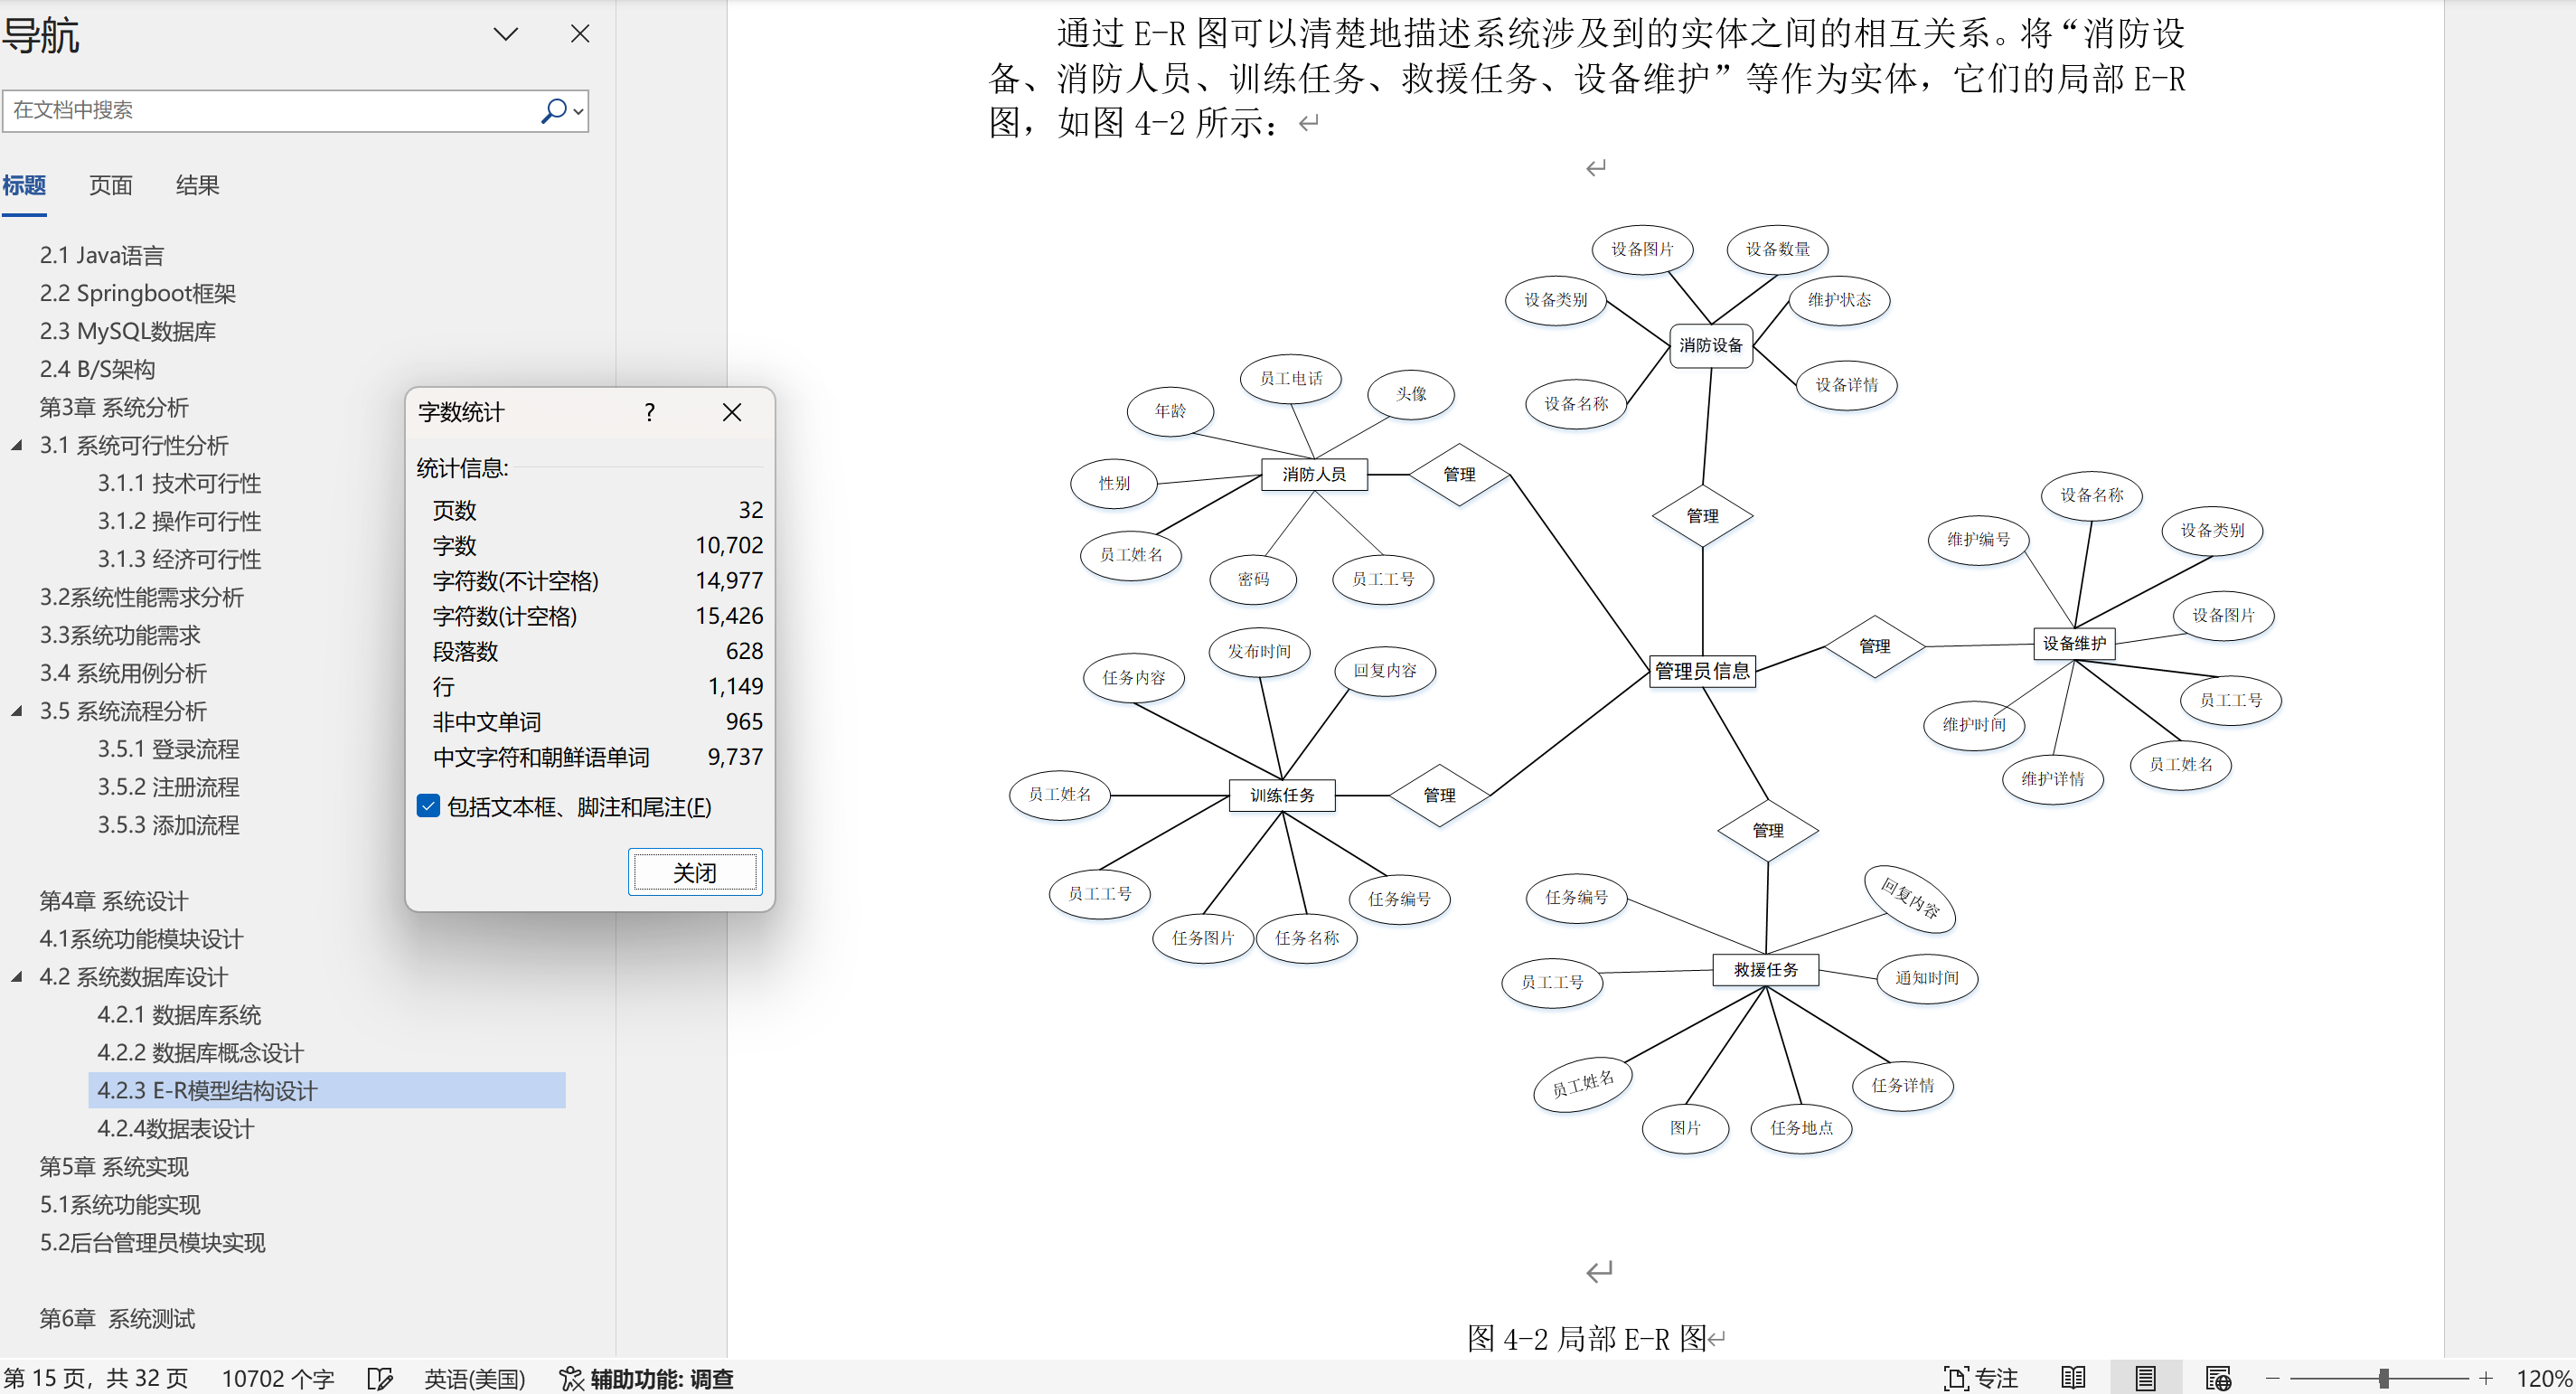Switch to the 结果 tab

point(197,185)
